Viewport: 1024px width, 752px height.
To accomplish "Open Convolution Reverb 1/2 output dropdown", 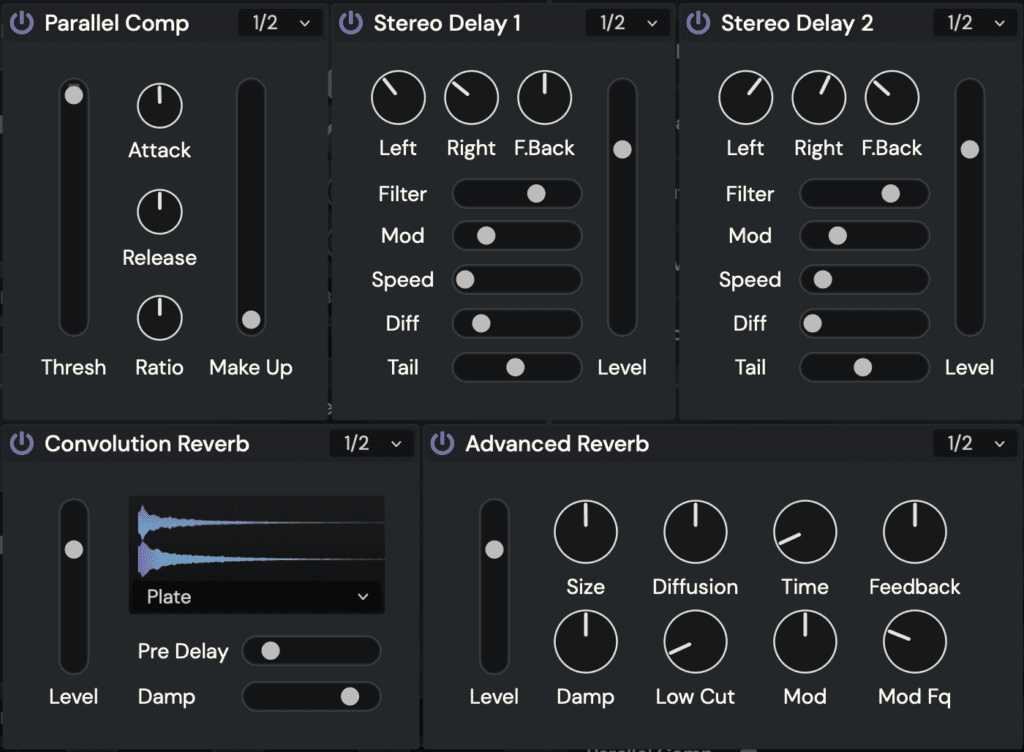I will 372,443.
